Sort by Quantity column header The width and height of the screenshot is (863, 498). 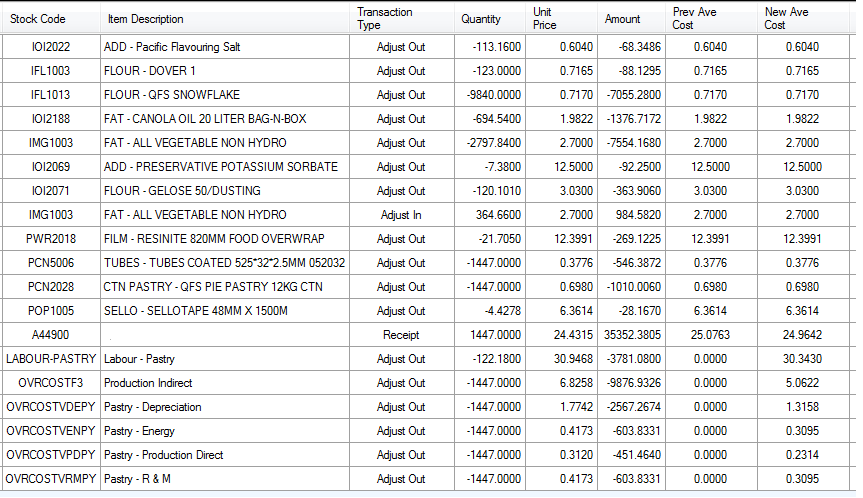(490, 19)
